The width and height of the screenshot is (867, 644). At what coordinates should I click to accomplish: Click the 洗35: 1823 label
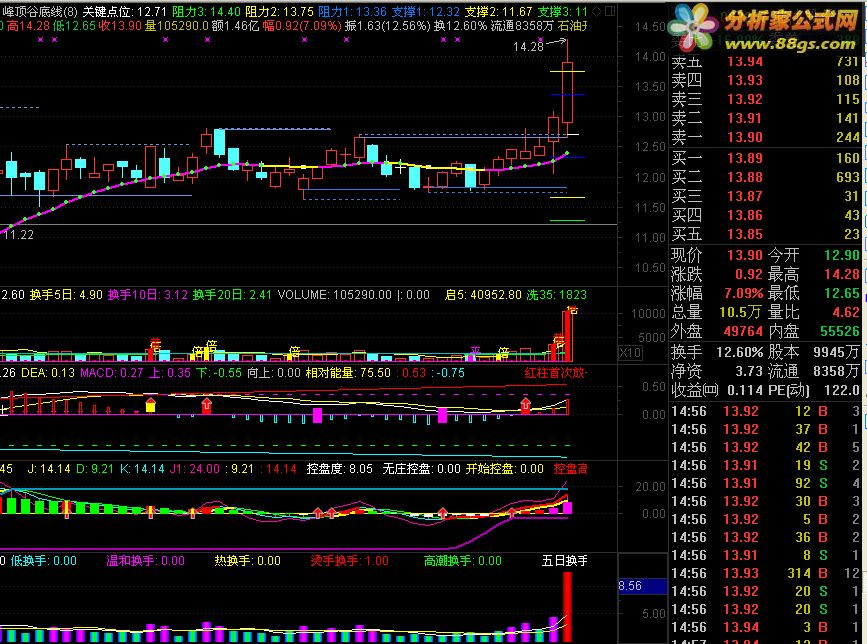[556, 295]
